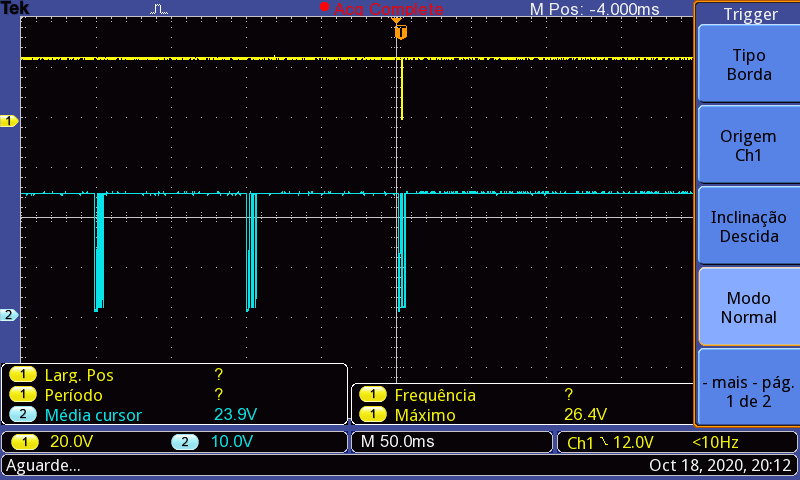Click the Aguarde... status message
This screenshot has height=480, width=800.
pyautogui.click(x=43, y=465)
